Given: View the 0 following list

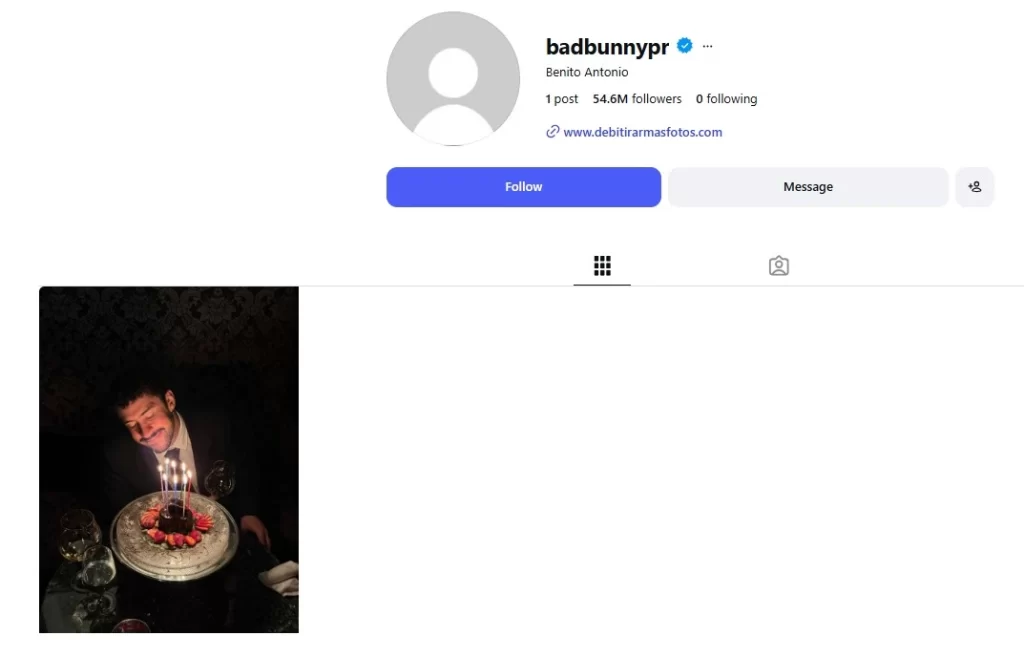Looking at the screenshot, I should click(726, 99).
